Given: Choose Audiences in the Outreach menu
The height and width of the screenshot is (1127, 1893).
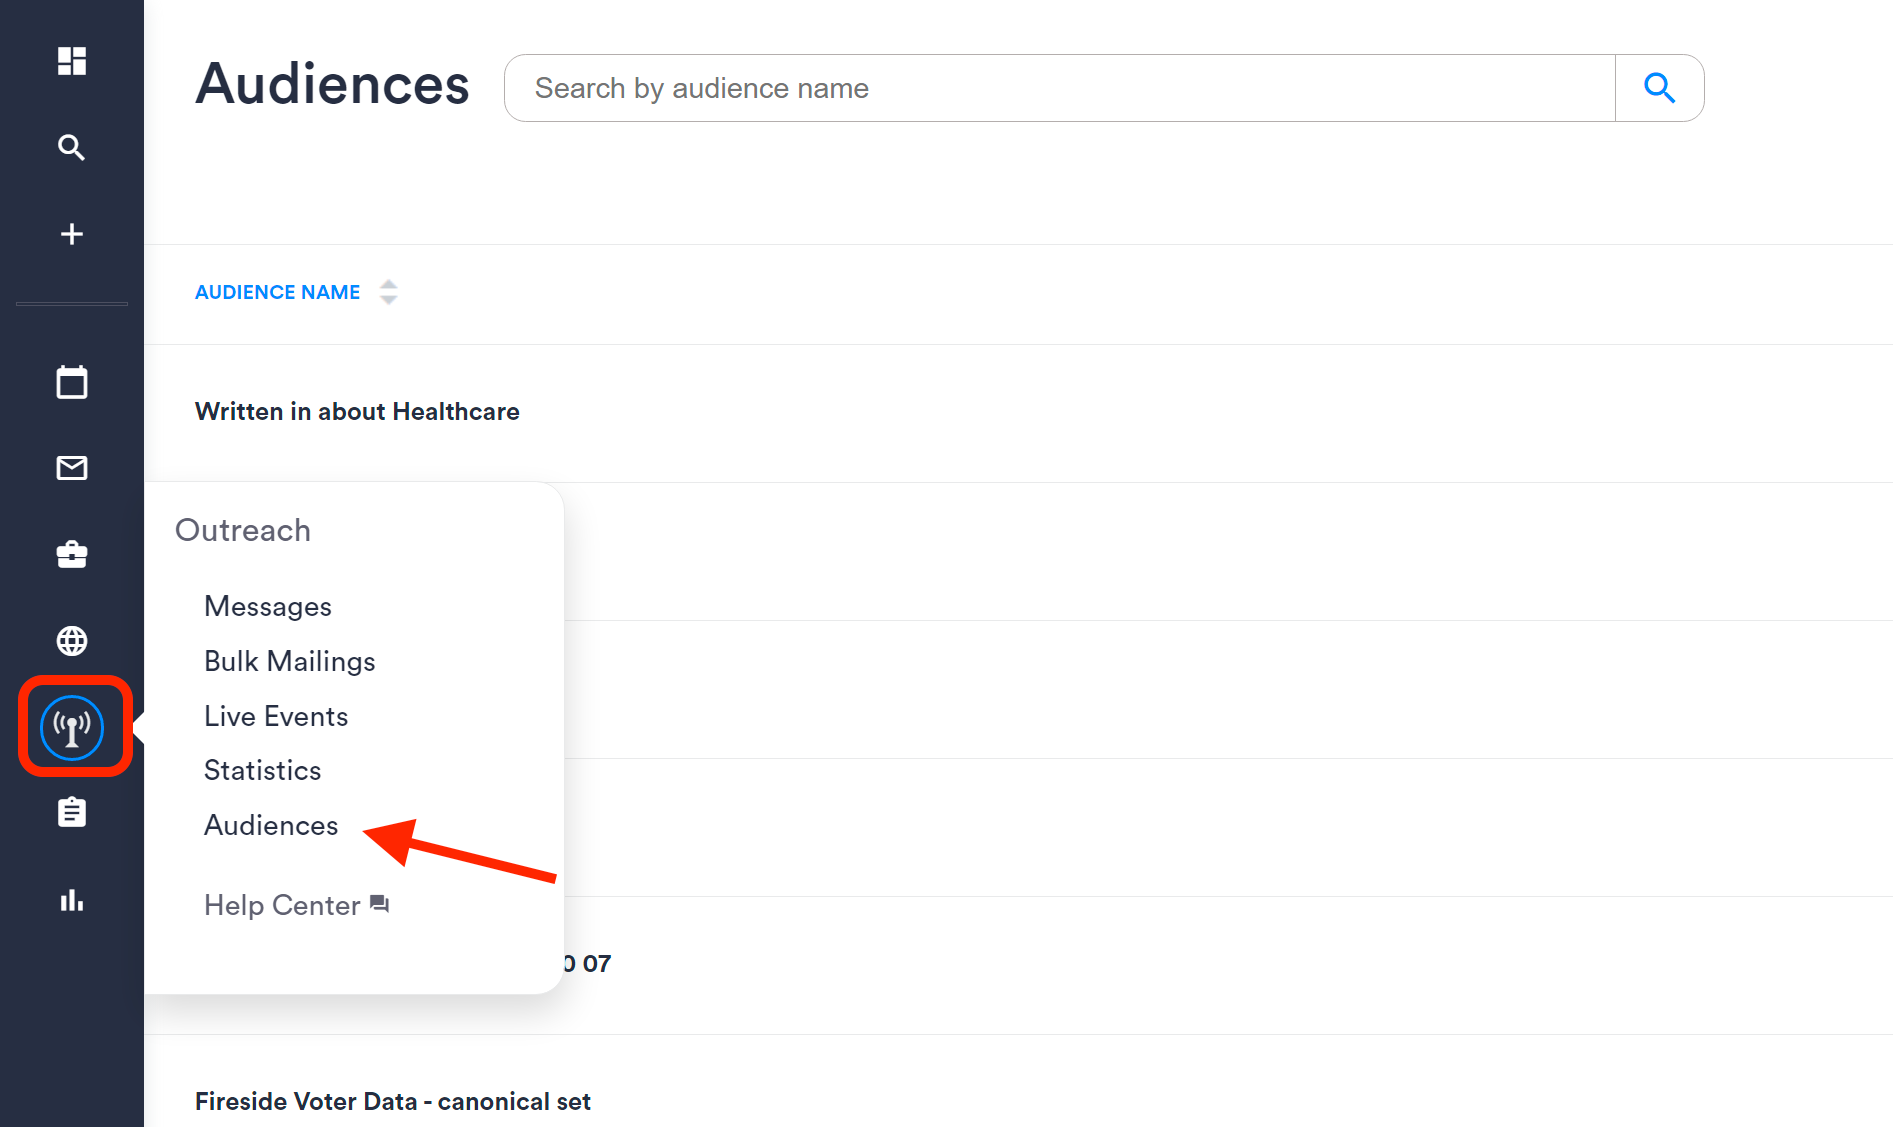Looking at the screenshot, I should 271,825.
